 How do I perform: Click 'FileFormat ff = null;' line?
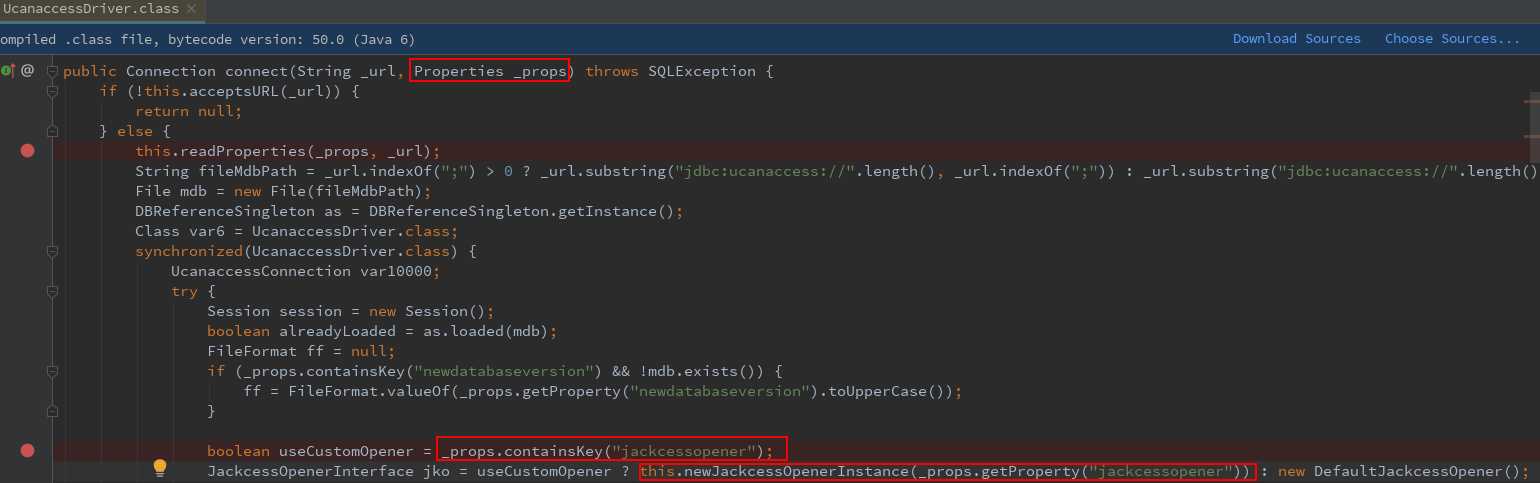tap(301, 351)
